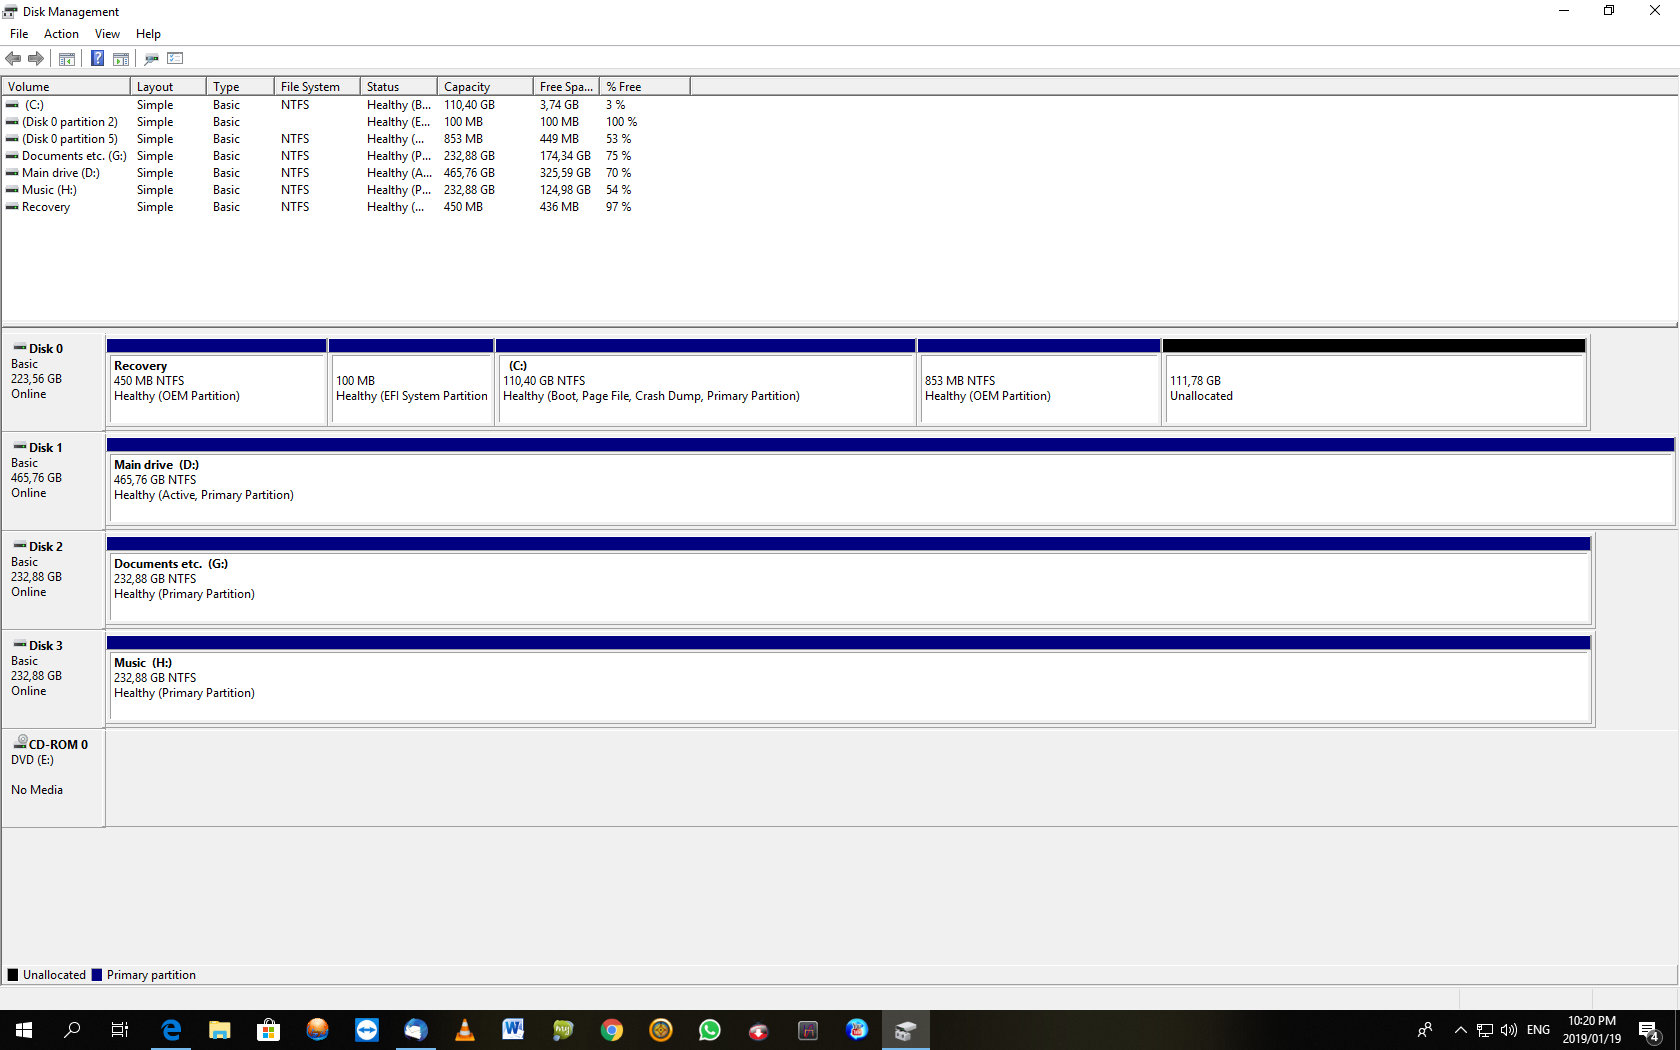Open the volume speaker tray icon
The height and width of the screenshot is (1050, 1680).
[1509, 1030]
